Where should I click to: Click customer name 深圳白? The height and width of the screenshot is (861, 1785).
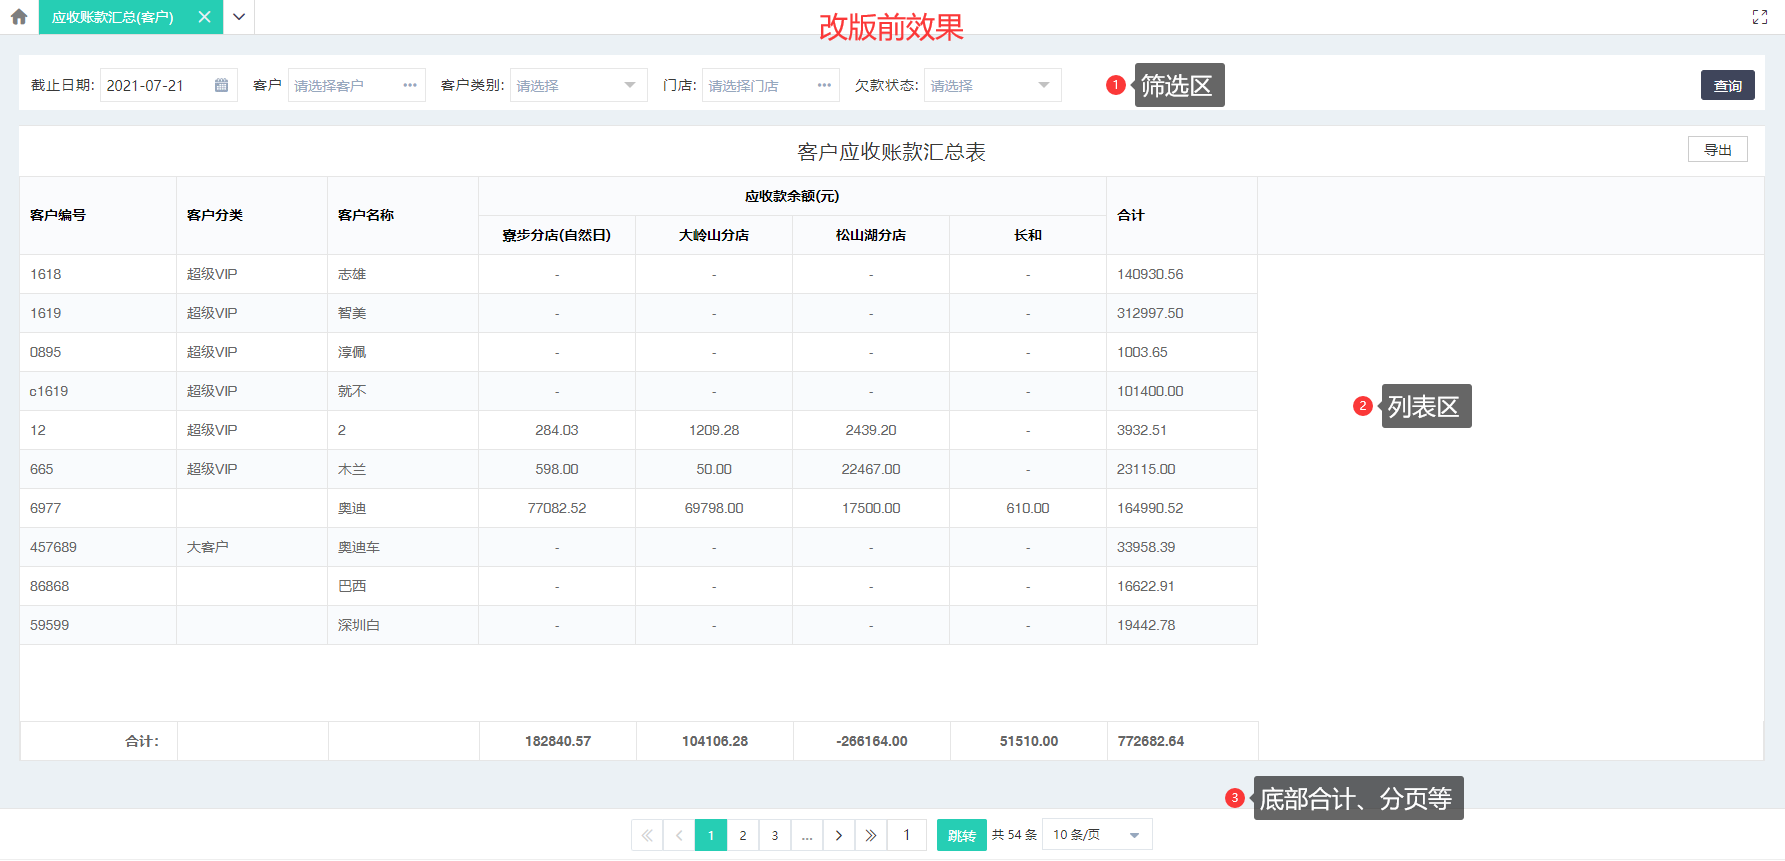pyautogui.click(x=359, y=625)
